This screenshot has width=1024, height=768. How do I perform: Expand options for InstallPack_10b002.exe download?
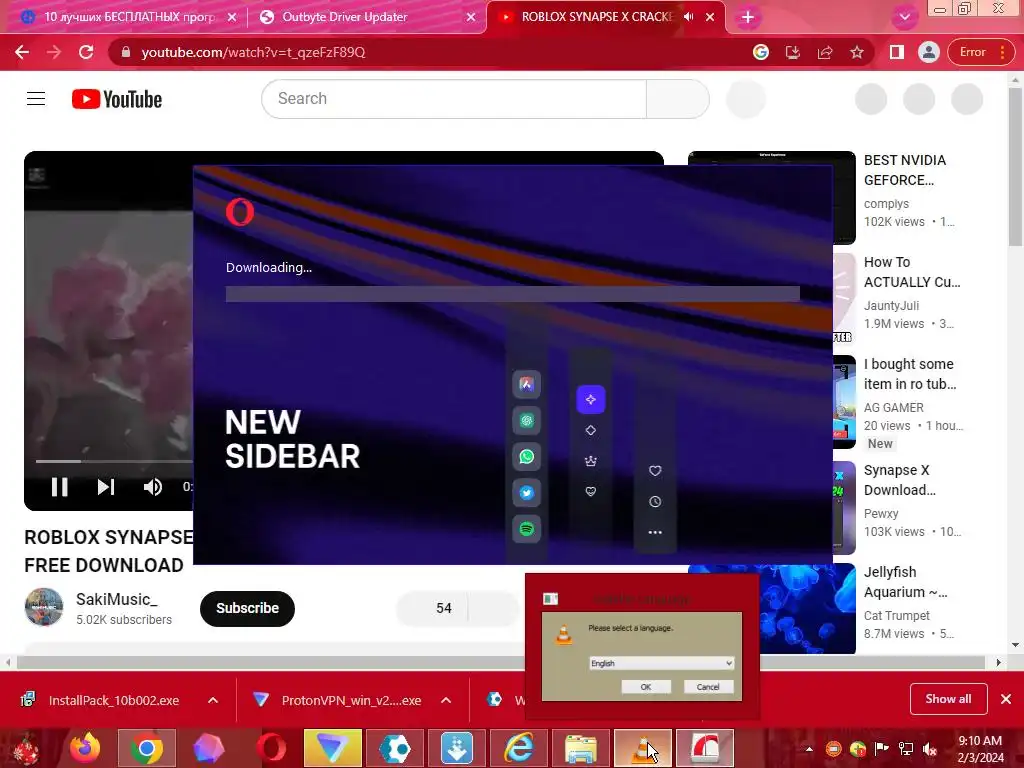213,700
